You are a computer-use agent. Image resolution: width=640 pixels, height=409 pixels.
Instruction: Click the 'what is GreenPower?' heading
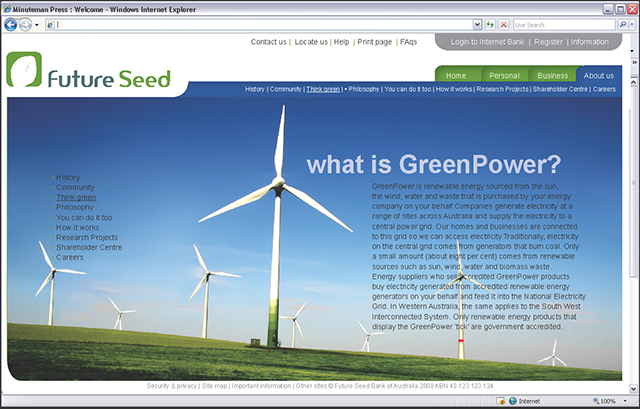coord(434,164)
